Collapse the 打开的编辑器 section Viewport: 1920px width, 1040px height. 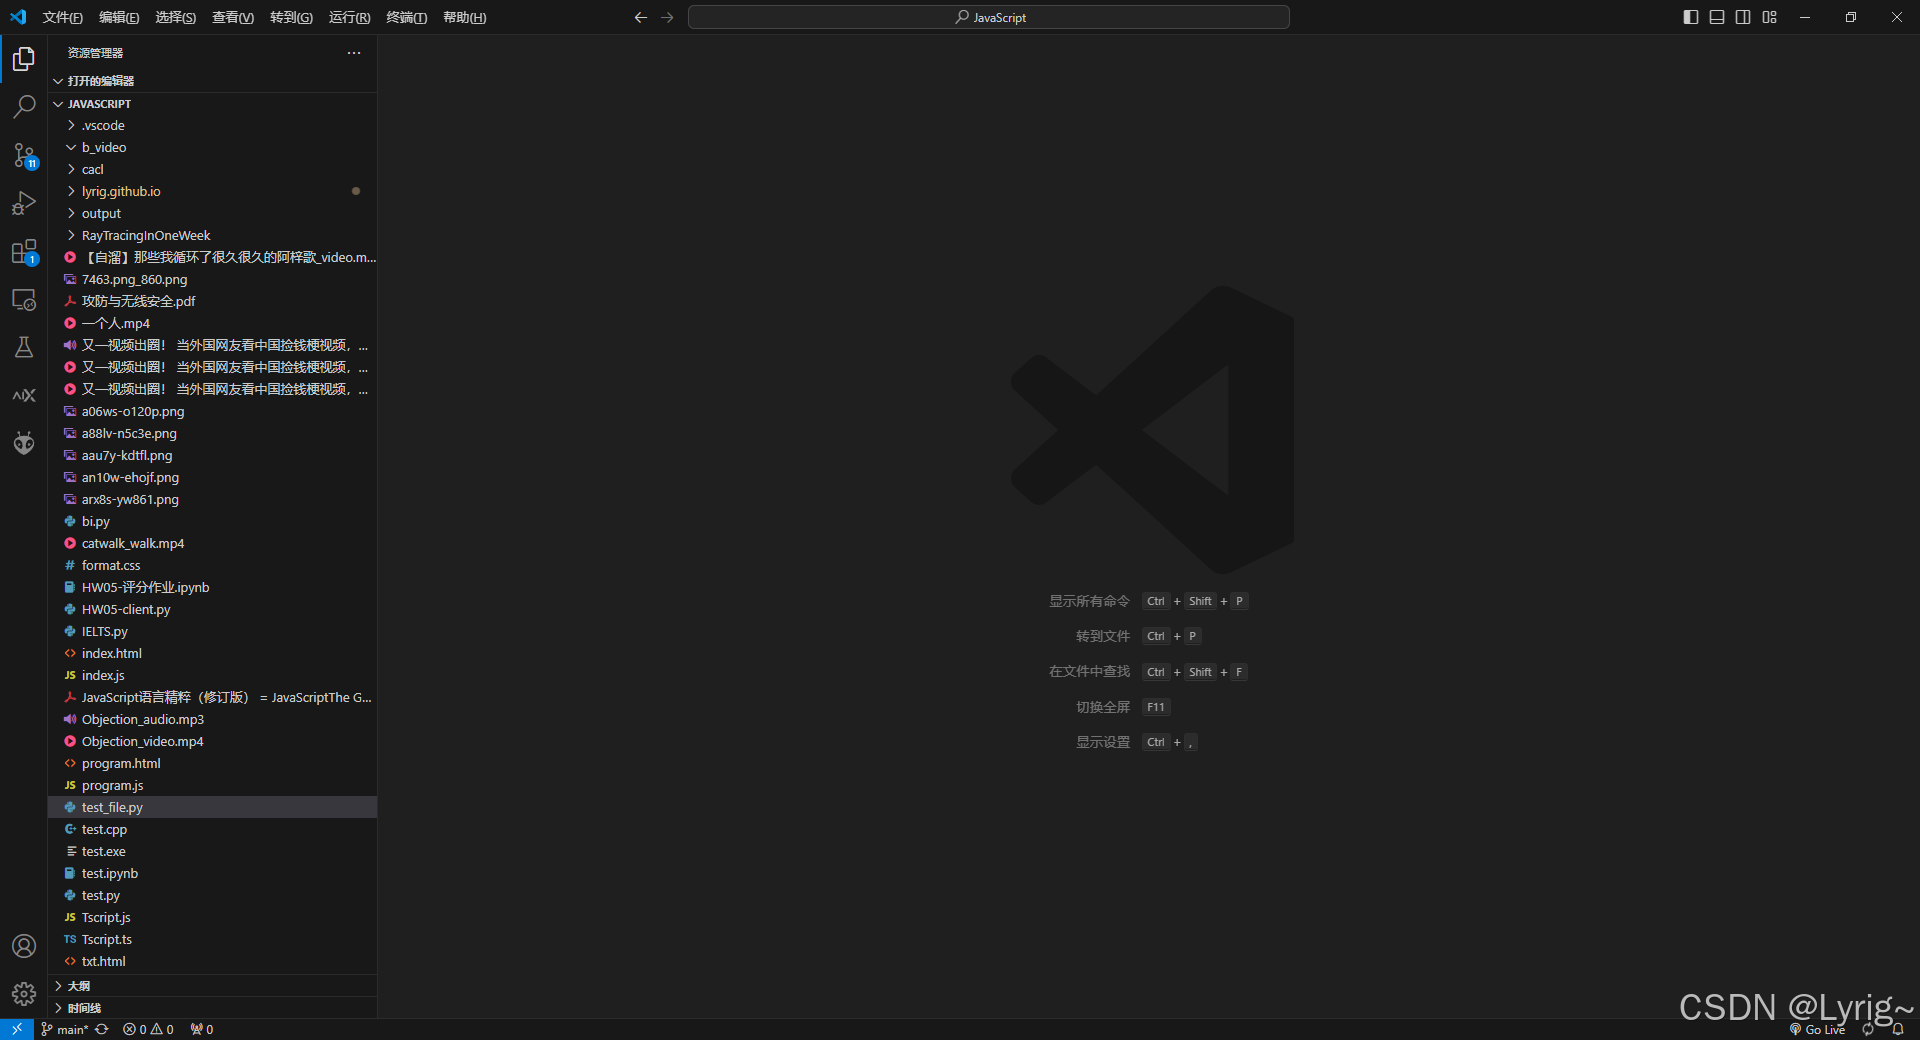[212, 81]
